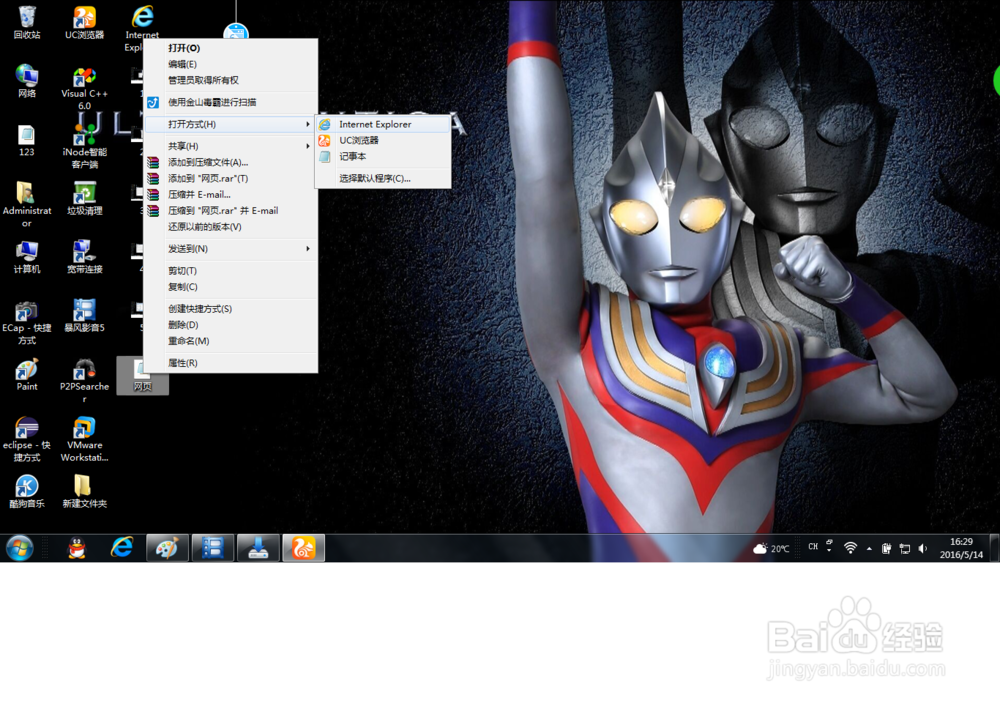Switch to the download-tray taskbar app
Image resolution: width=1000 pixels, height=703 pixels.
[258, 548]
